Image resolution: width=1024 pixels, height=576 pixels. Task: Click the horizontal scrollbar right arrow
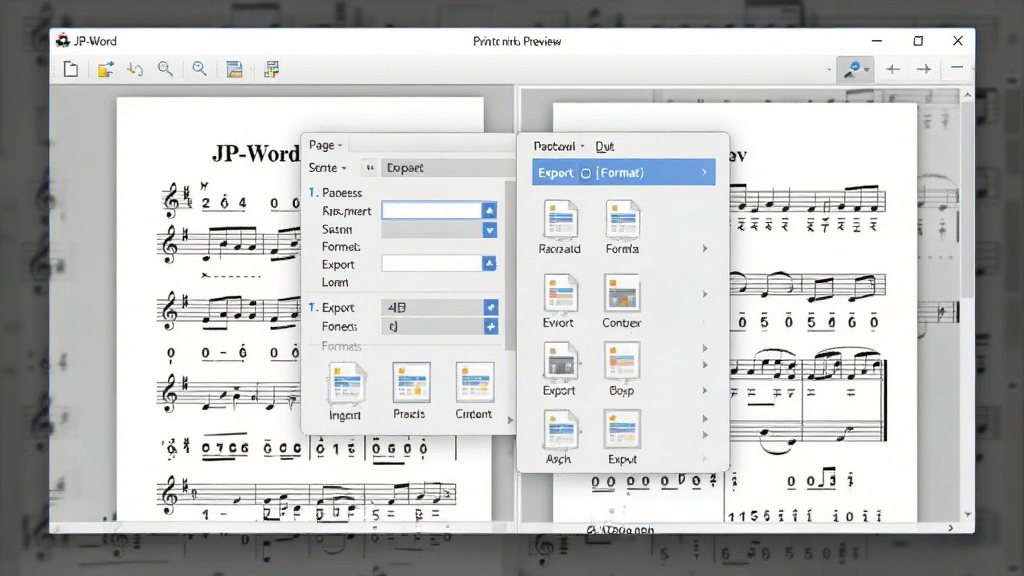pos(951,528)
